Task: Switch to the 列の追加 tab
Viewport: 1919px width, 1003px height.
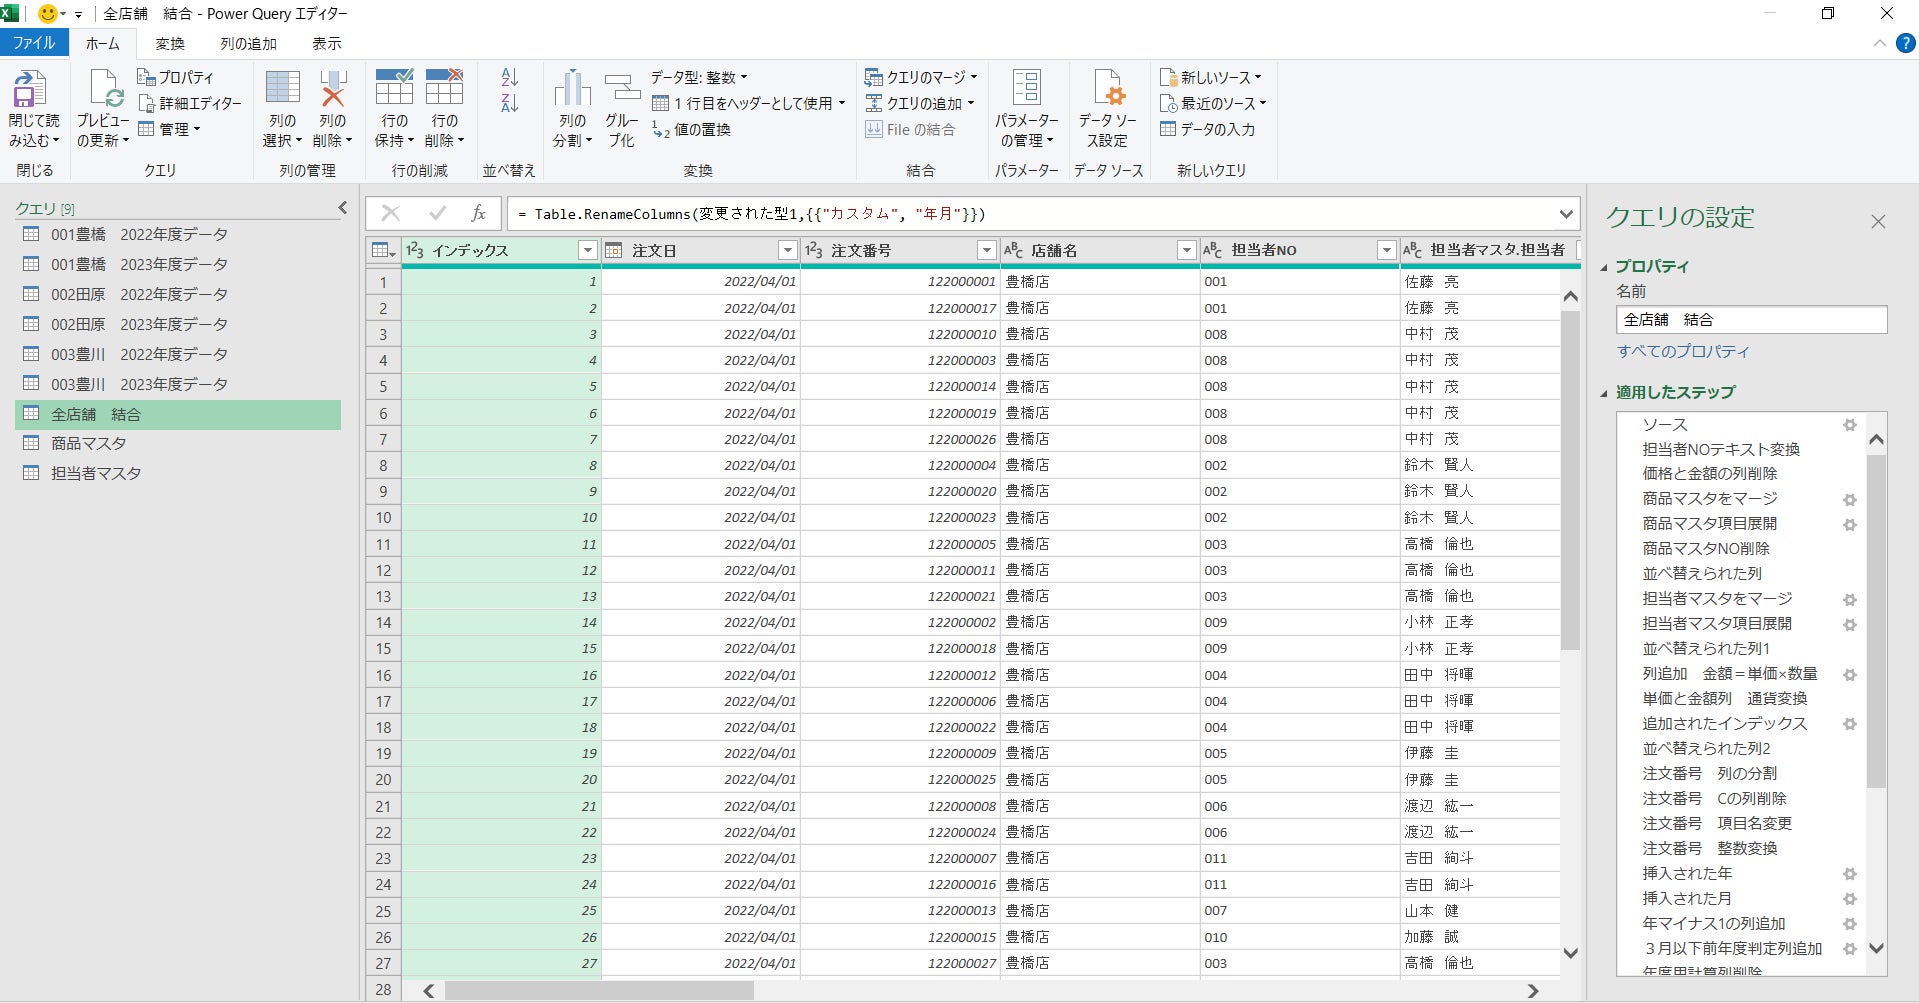Action: (248, 44)
